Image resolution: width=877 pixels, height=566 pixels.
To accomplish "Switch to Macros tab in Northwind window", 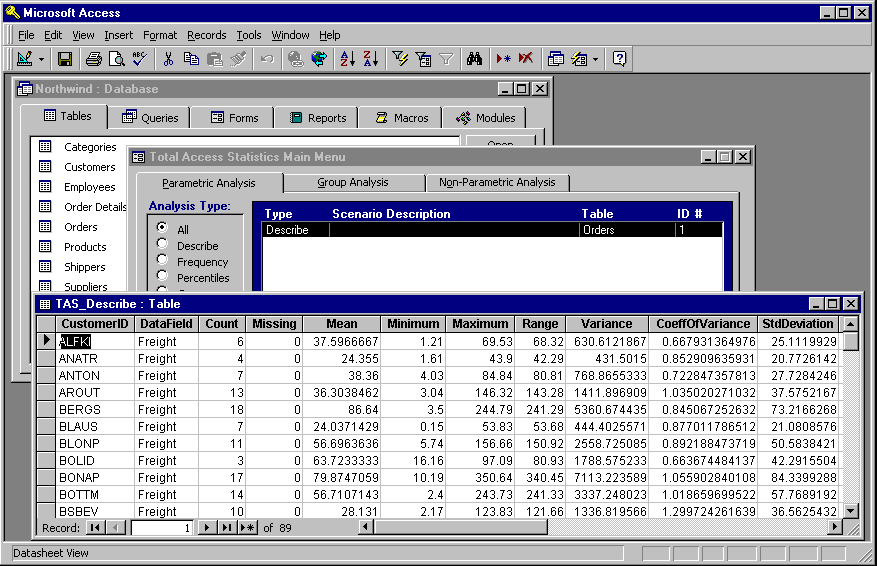I will coord(402,118).
